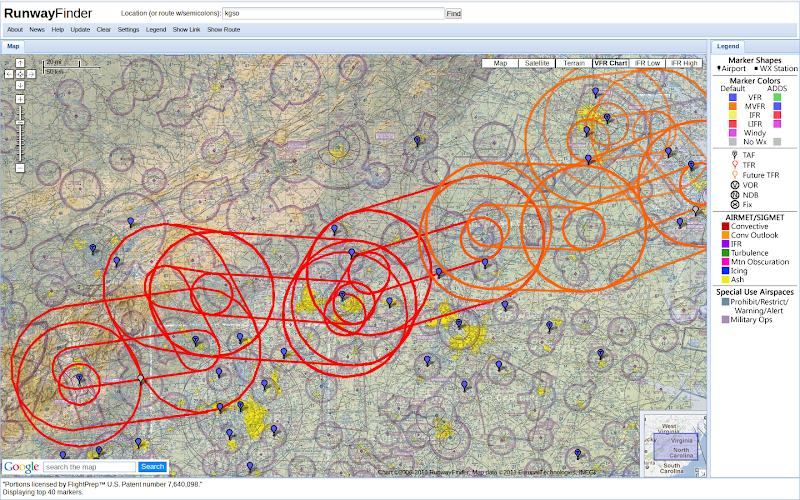800x500 pixels.
Task: Switch map type to IFR High
Action: tap(684, 63)
